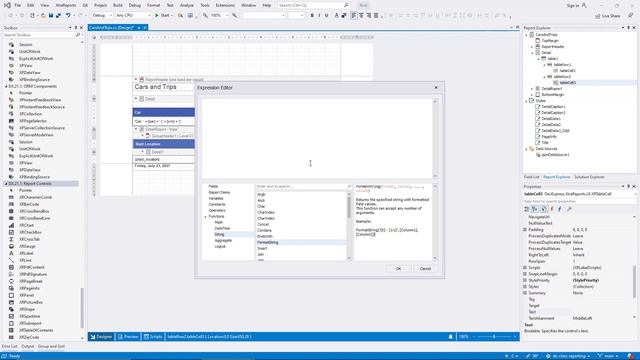This screenshot has height=360, width=640.
Task: Collapse the Styles node in Report Explorer
Action: pyautogui.click(x=527, y=100)
